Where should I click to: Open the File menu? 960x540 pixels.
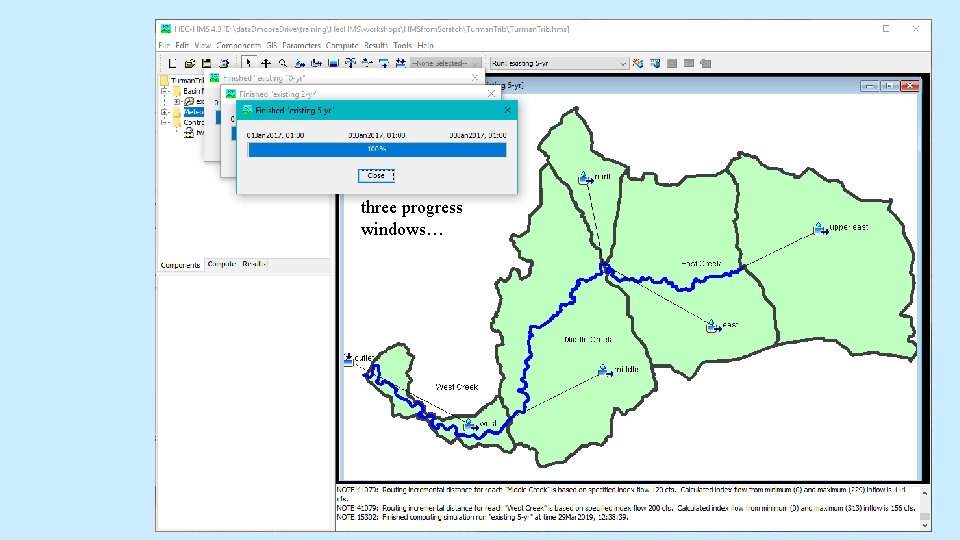164,45
